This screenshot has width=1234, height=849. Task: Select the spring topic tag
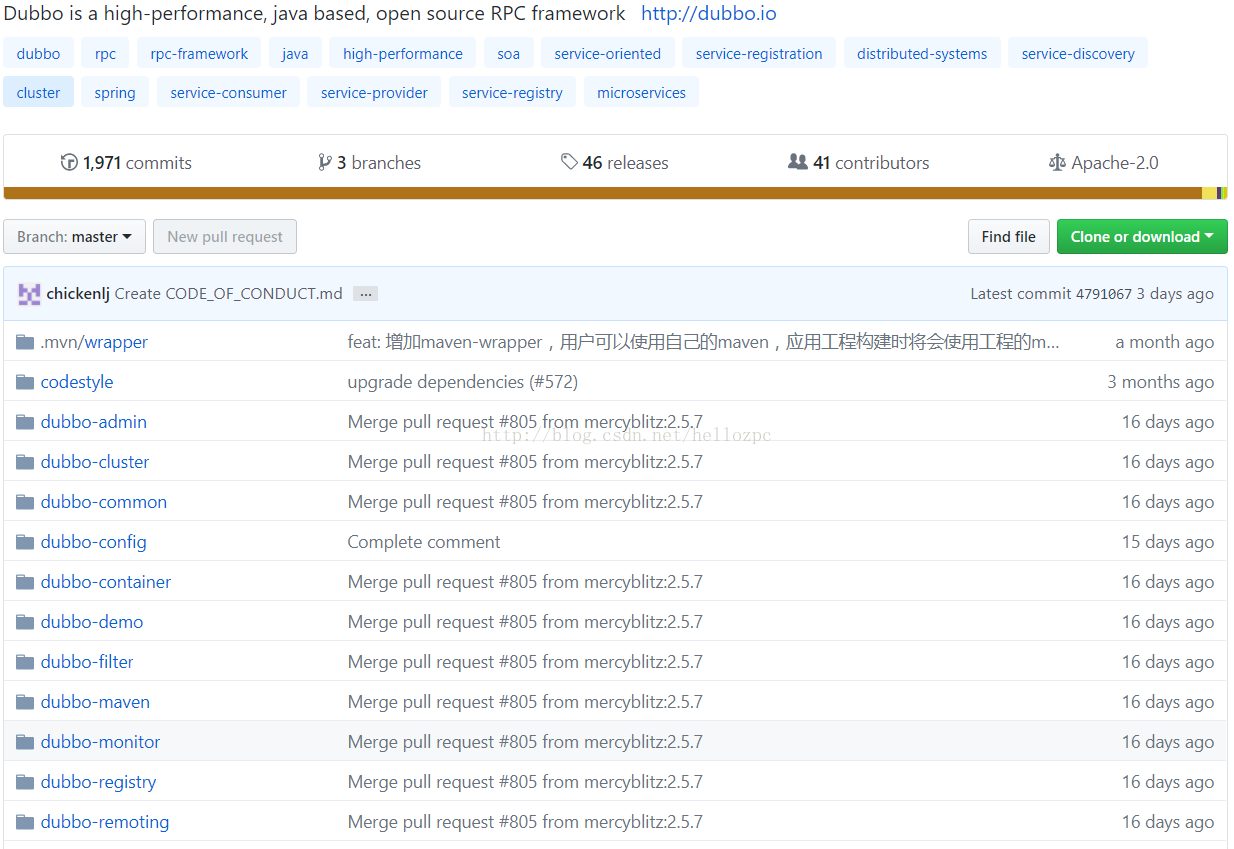click(115, 93)
